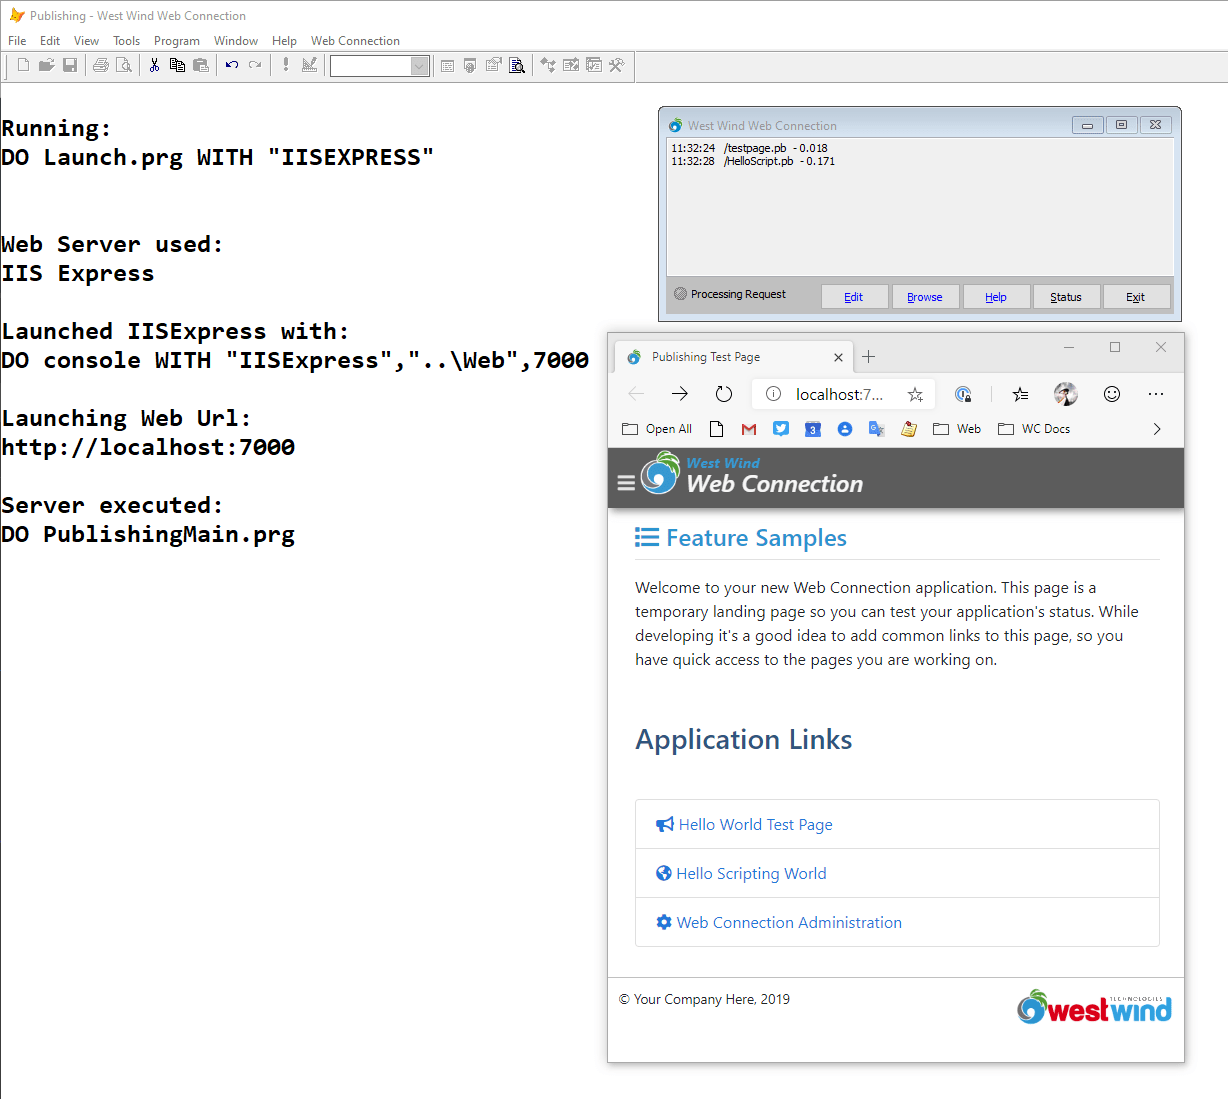Click Exit button in server window
Image resolution: width=1228 pixels, height=1099 pixels.
1136,297
